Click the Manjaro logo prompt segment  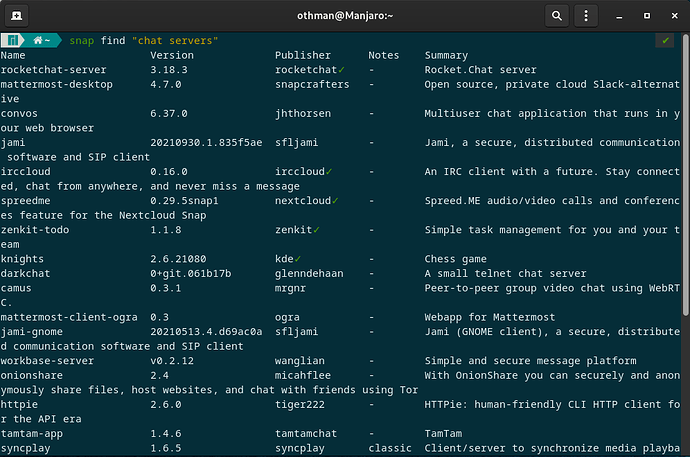[x=13, y=40]
